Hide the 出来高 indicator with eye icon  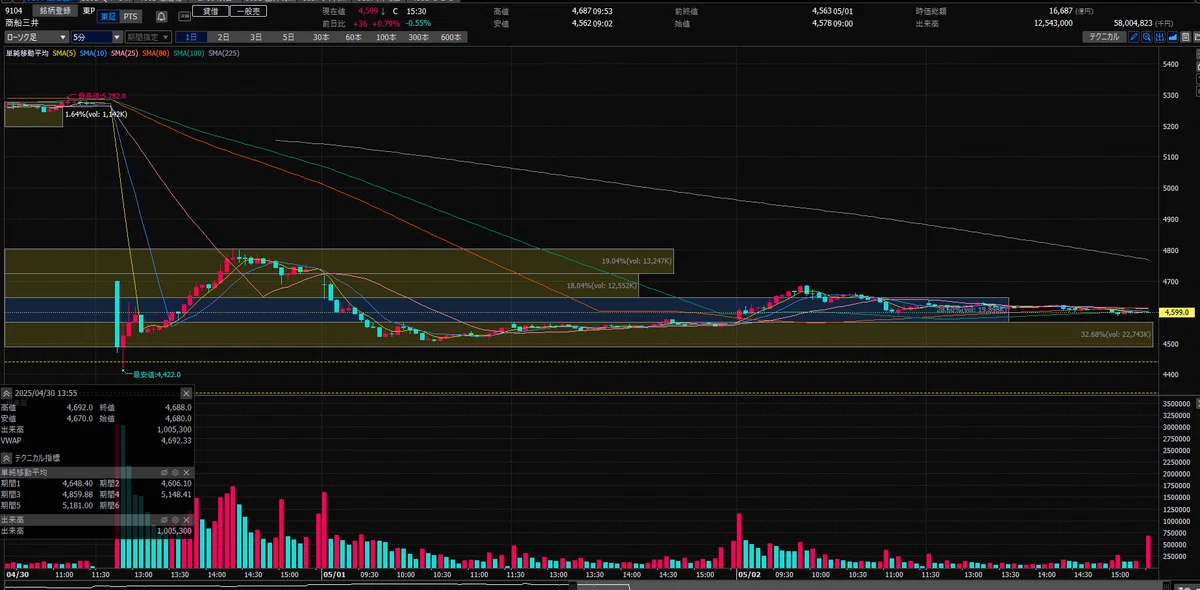click(164, 520)
